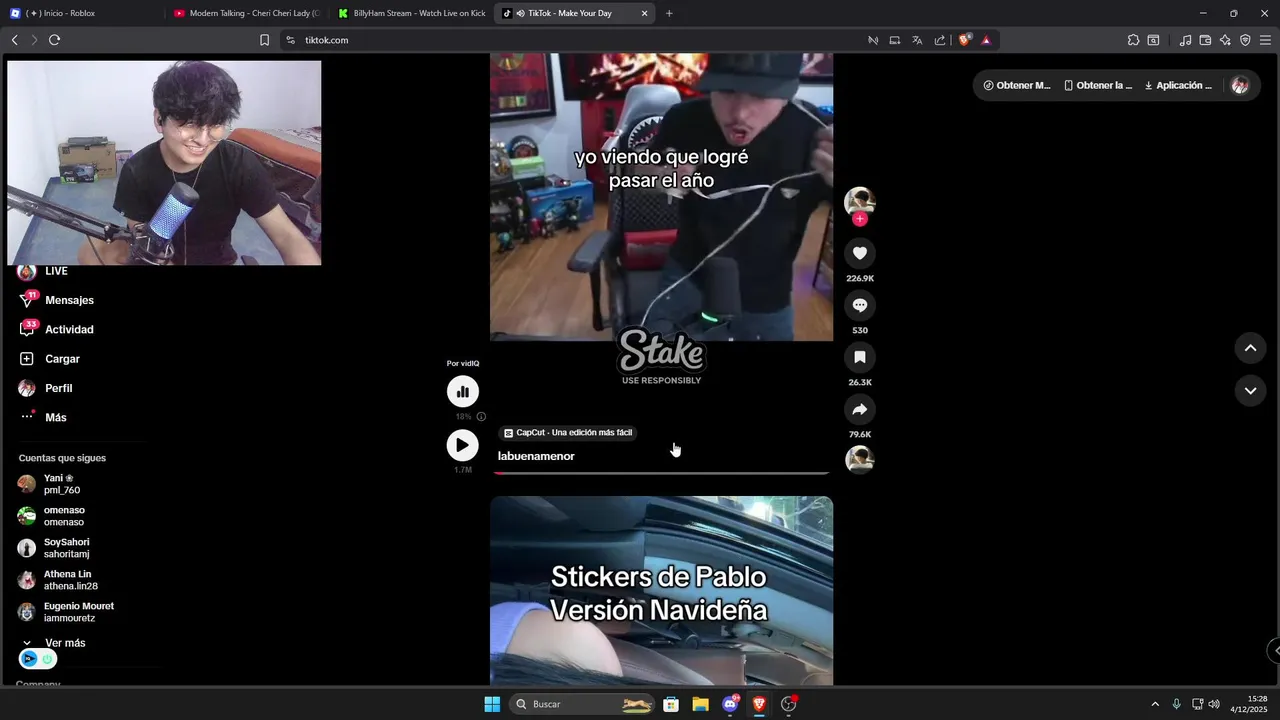Open the comments bubble showing 530
The height and width of the screenshot is (720, 1280).
coord(859,305)
